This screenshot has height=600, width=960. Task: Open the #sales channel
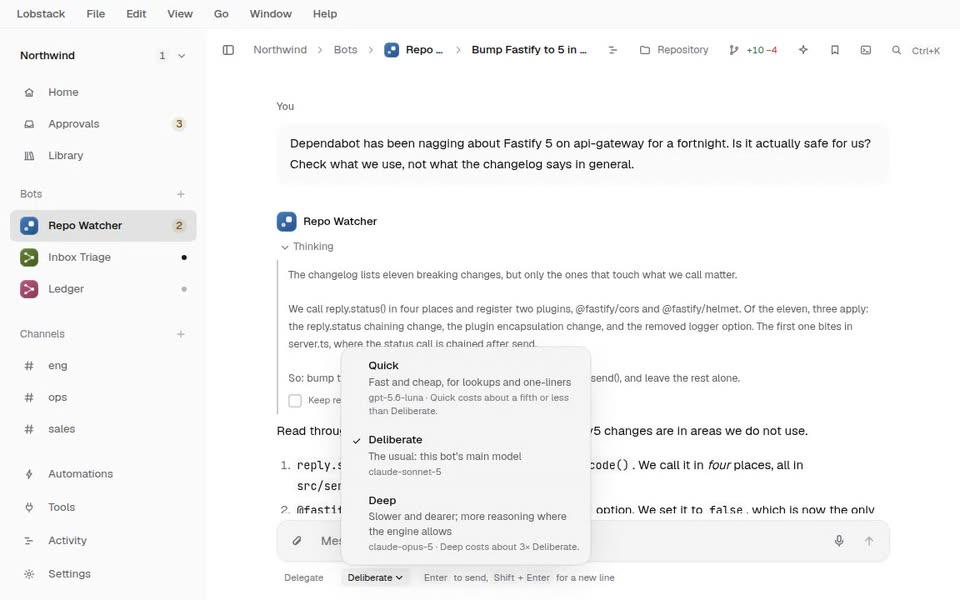tap(103, 429)
